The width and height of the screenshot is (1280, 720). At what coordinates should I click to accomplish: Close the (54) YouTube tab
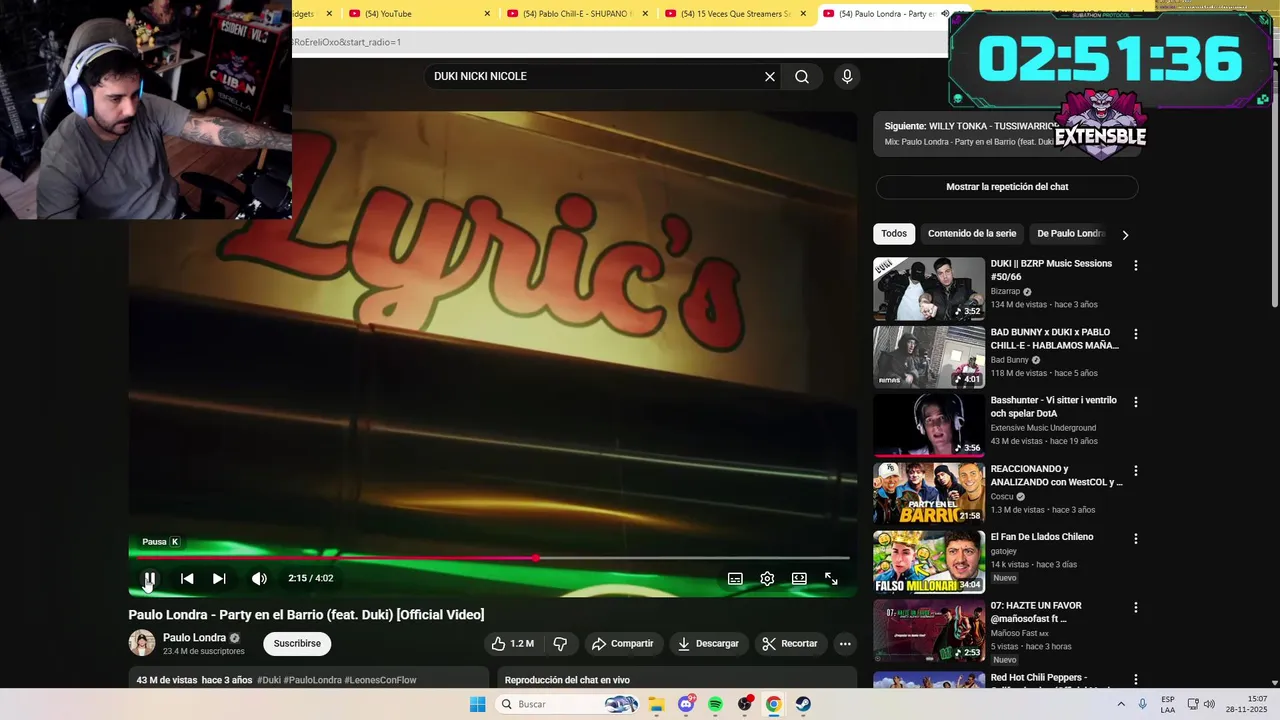(487, 14)
